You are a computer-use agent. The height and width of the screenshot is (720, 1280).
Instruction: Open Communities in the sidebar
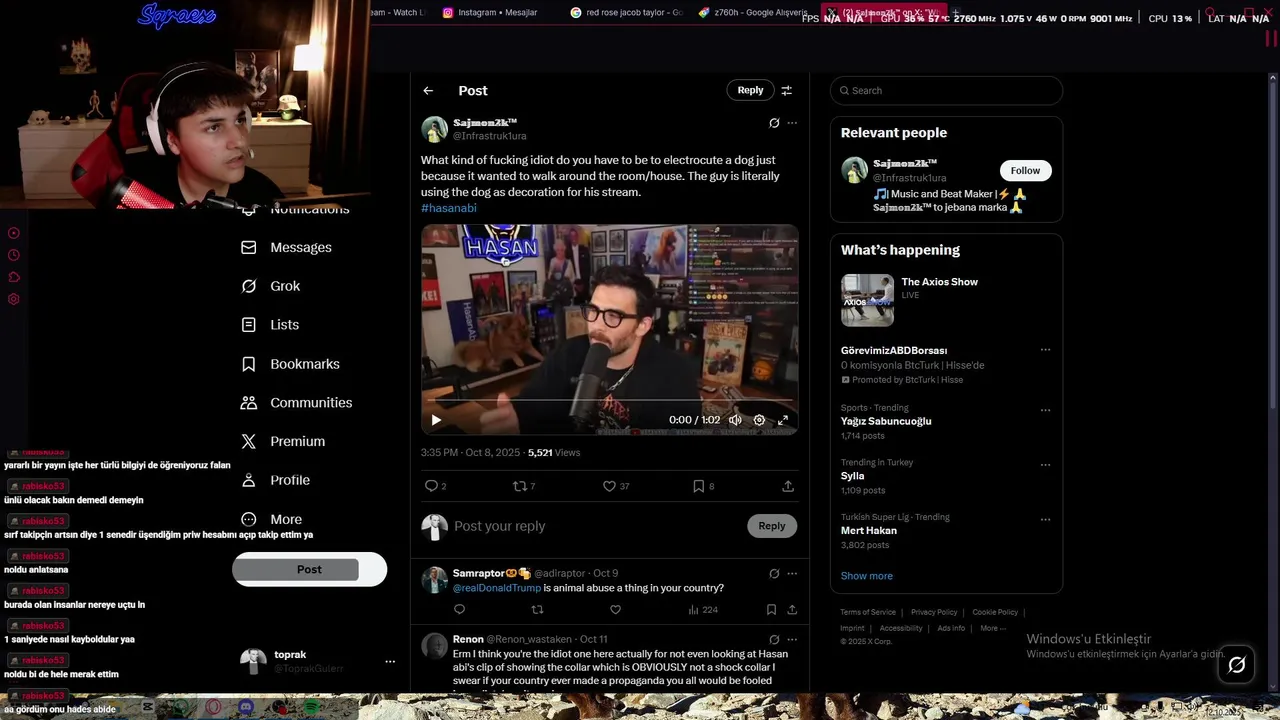tap(296, 403)
